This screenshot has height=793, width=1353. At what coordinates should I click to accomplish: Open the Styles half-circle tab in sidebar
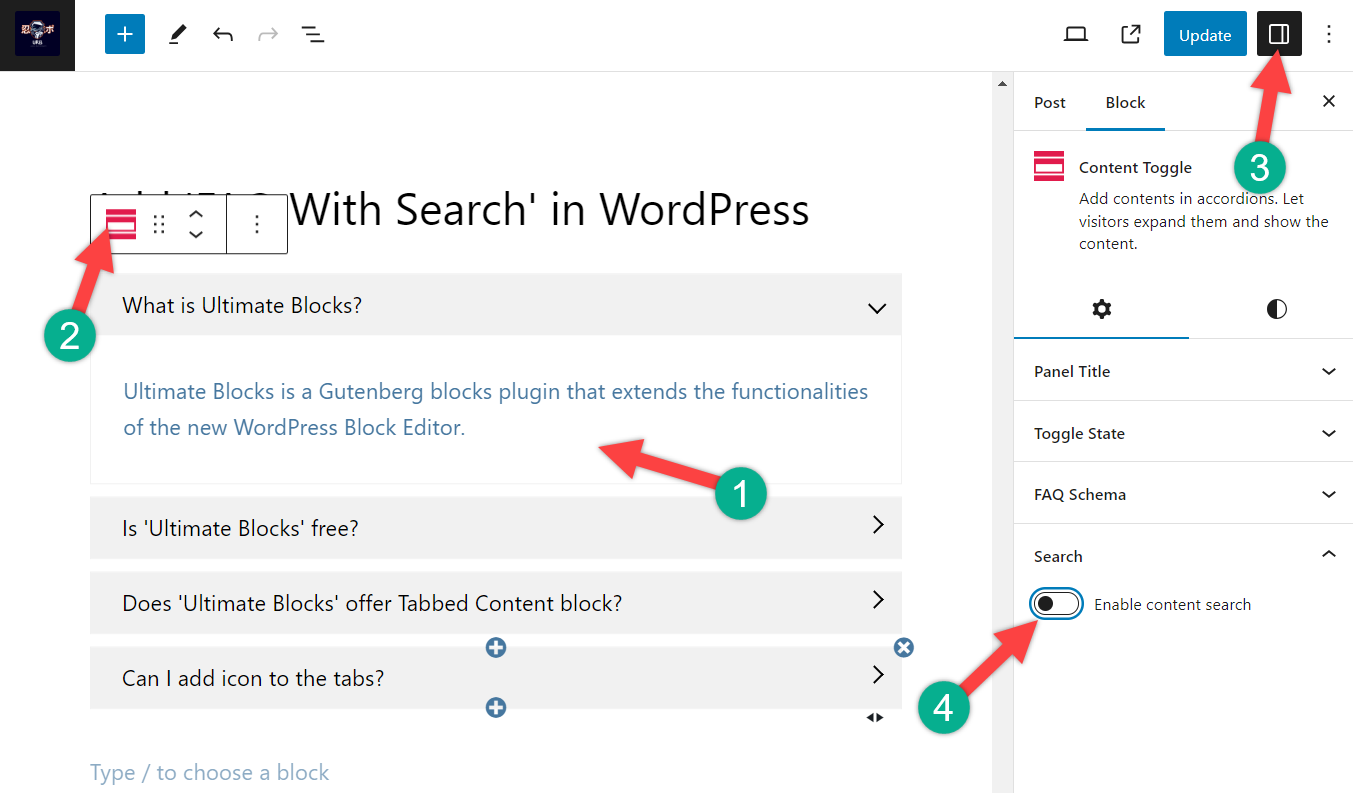tap(1277, 309)
